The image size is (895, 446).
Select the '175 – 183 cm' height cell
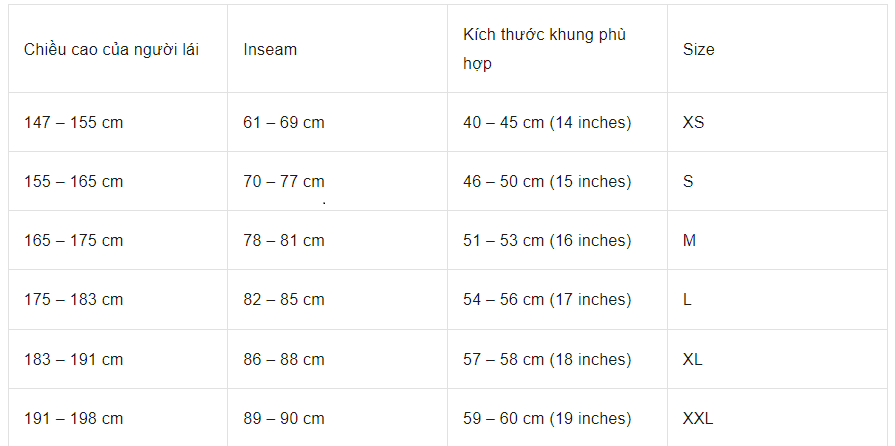point(74,299)
